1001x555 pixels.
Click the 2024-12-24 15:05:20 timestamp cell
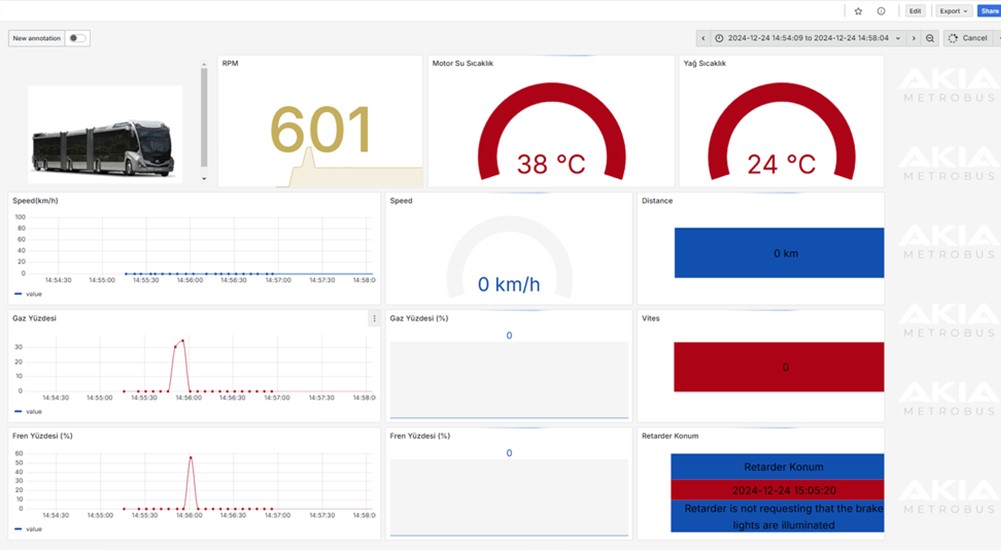(778, 490)
